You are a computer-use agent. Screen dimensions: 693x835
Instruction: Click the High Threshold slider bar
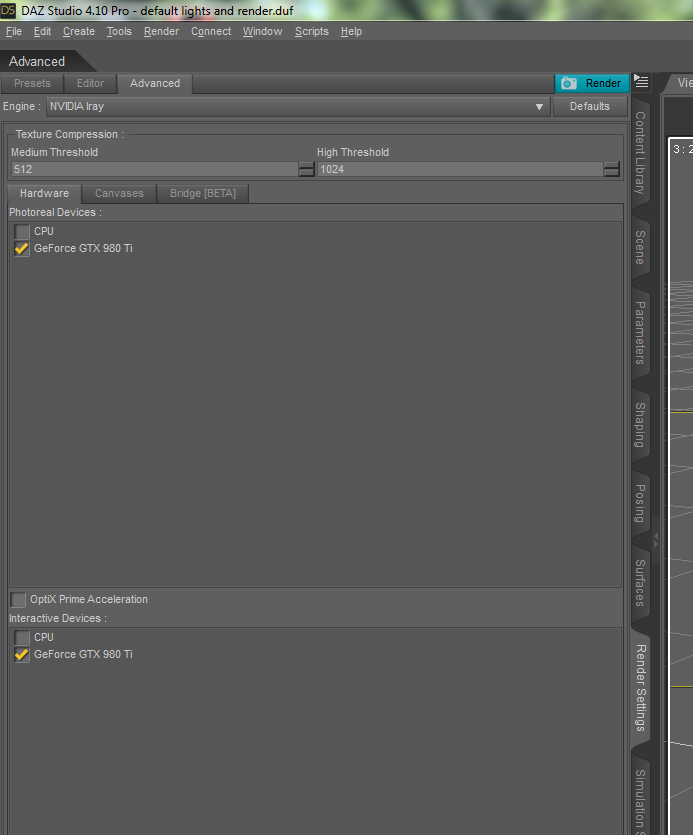[460, 169]
